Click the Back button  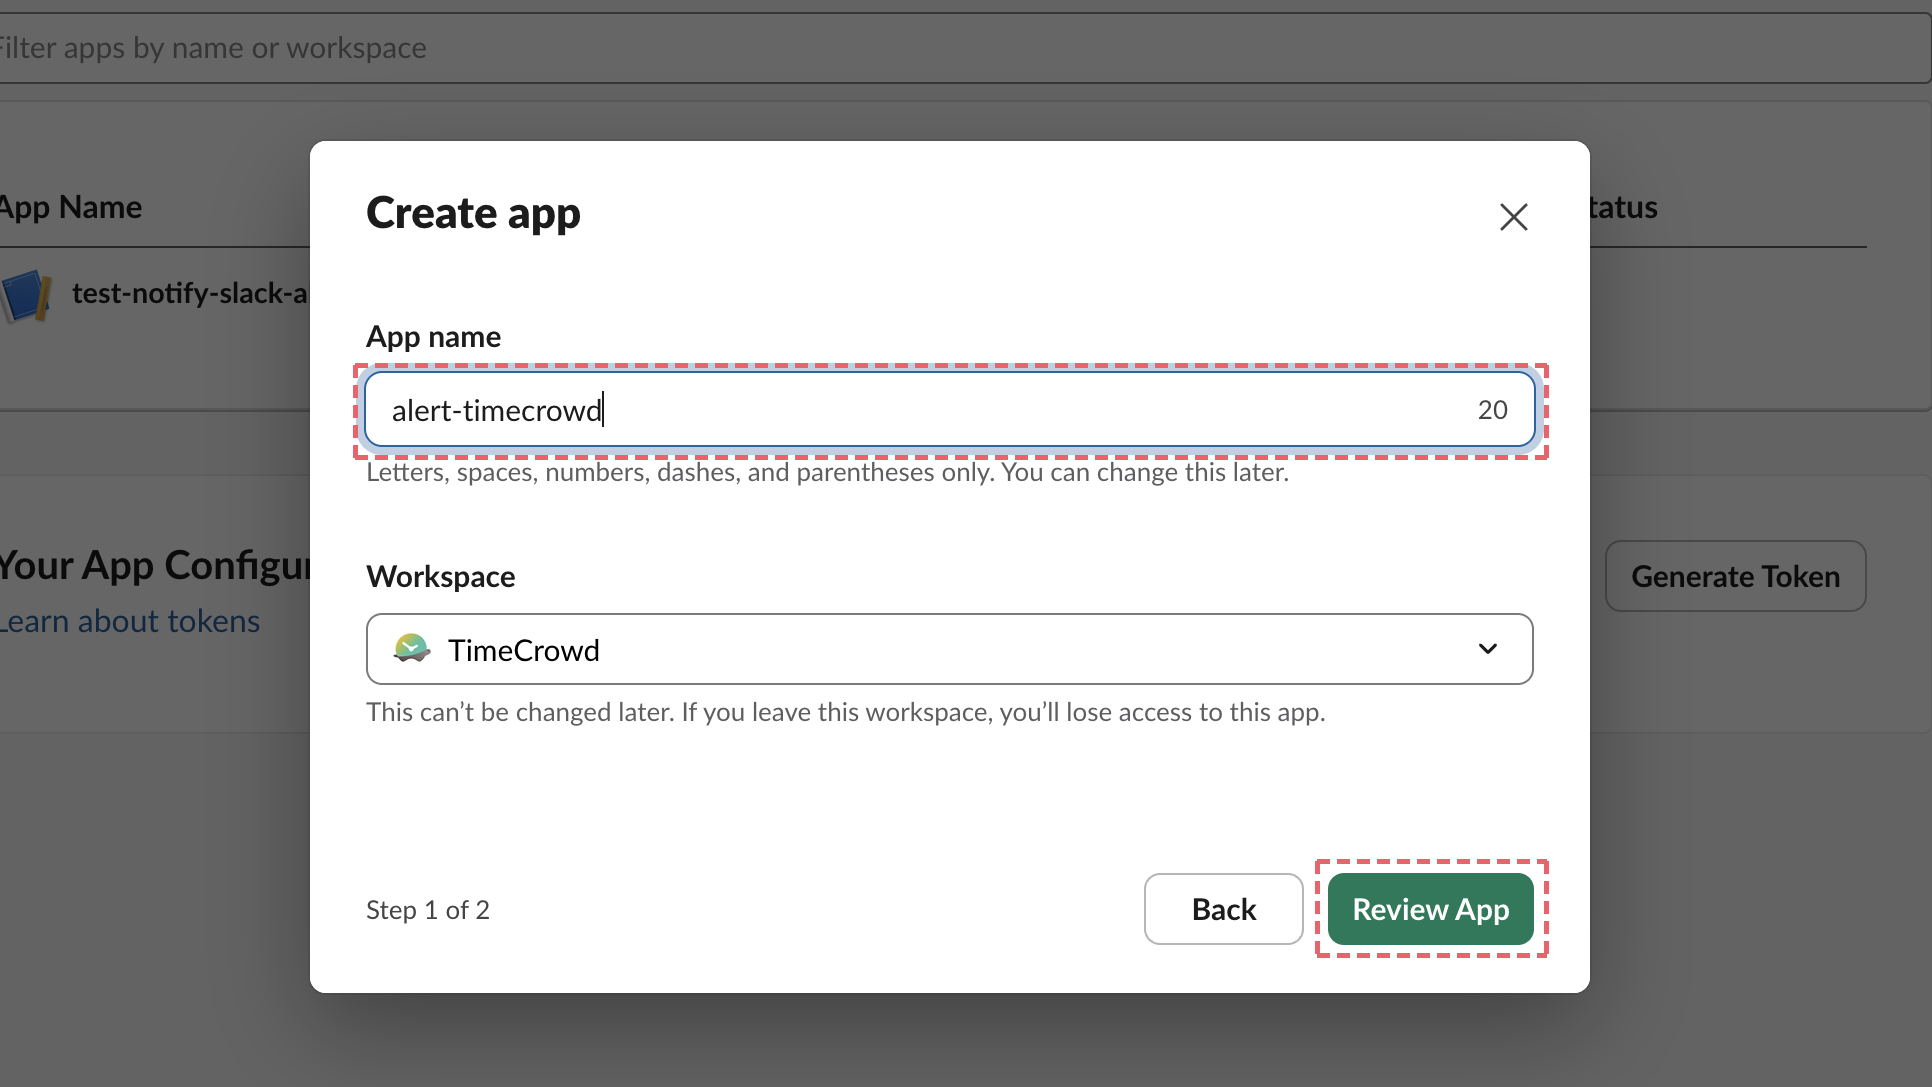point(1223,909)
